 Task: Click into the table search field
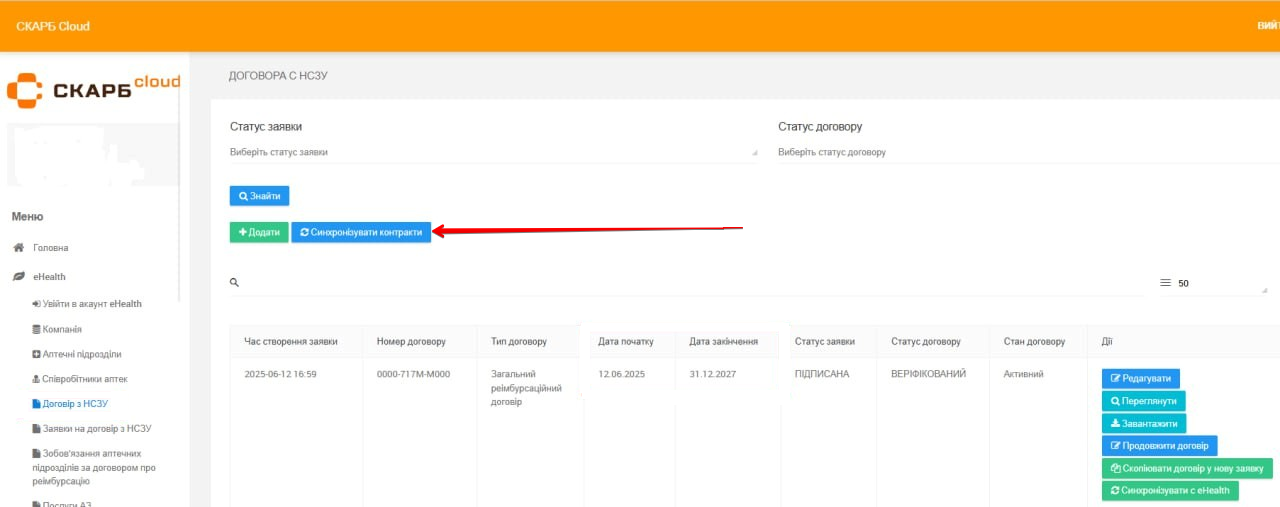pyautogui.click(x=690, y=284)
